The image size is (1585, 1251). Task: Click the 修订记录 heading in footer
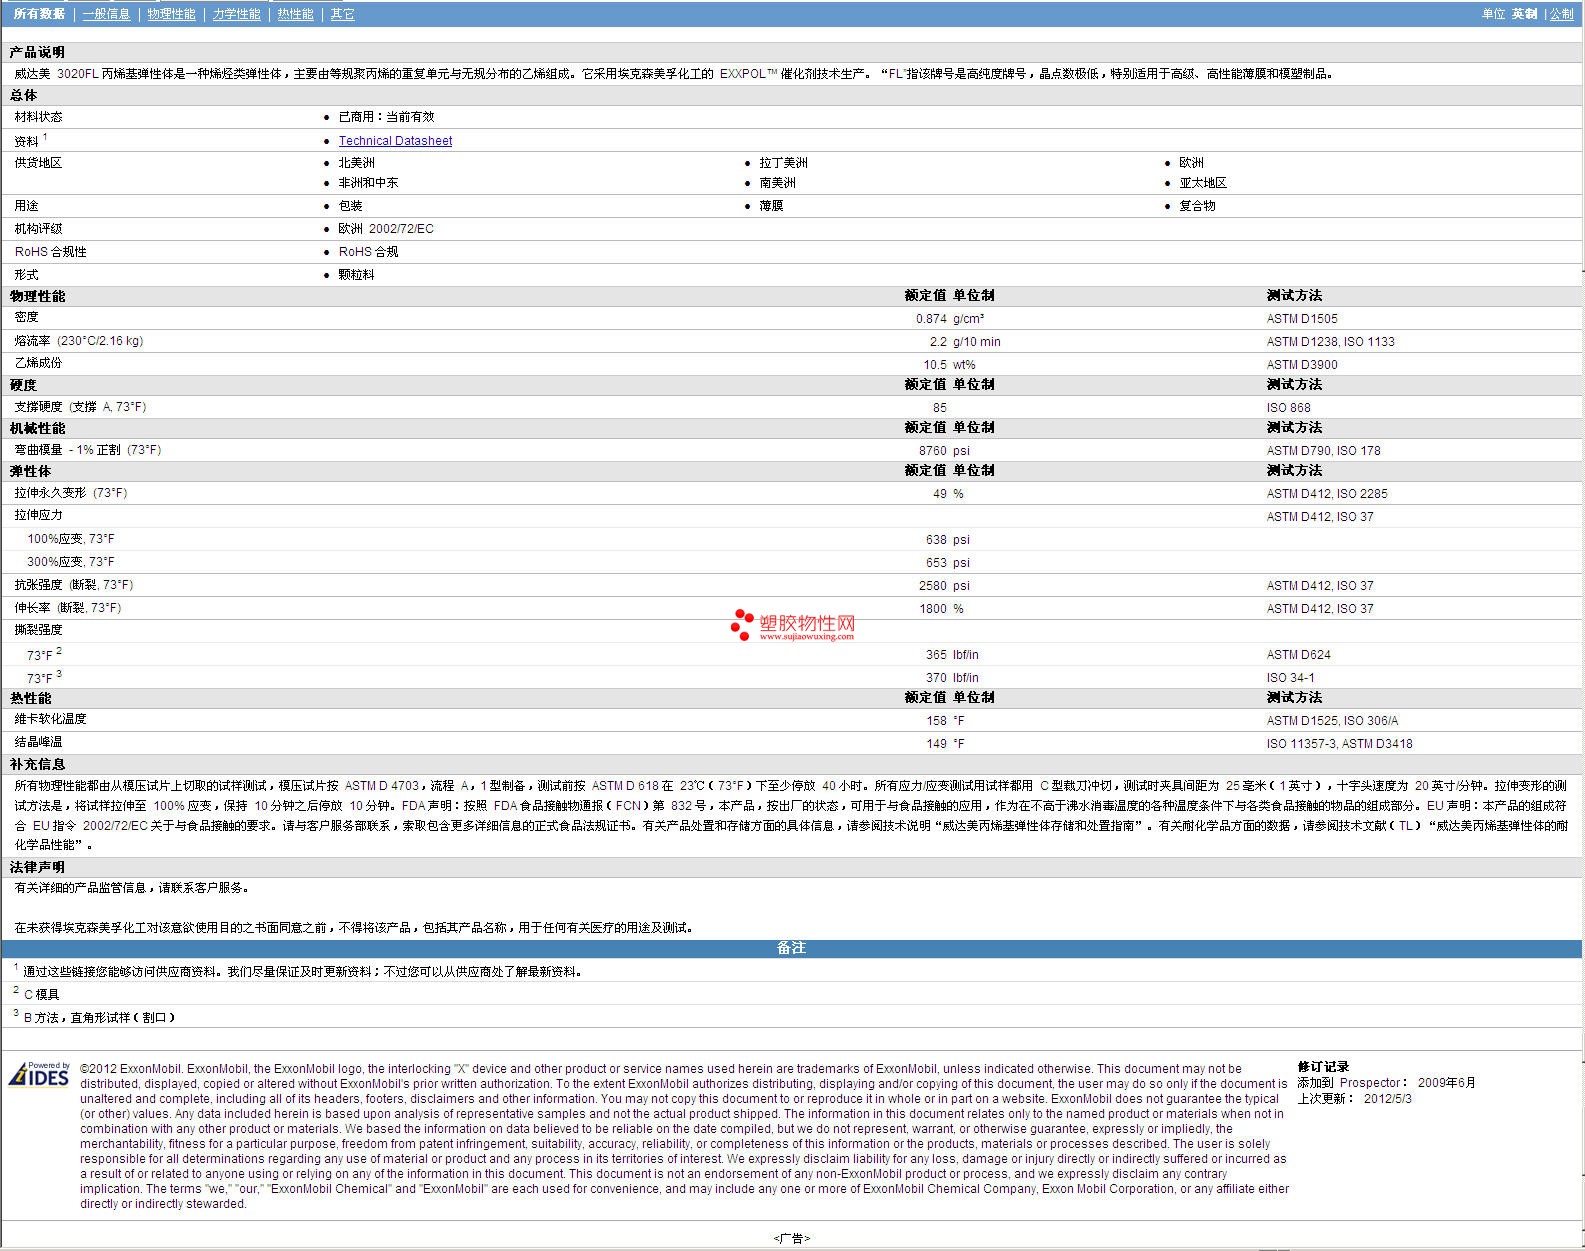[1323, 1067]
